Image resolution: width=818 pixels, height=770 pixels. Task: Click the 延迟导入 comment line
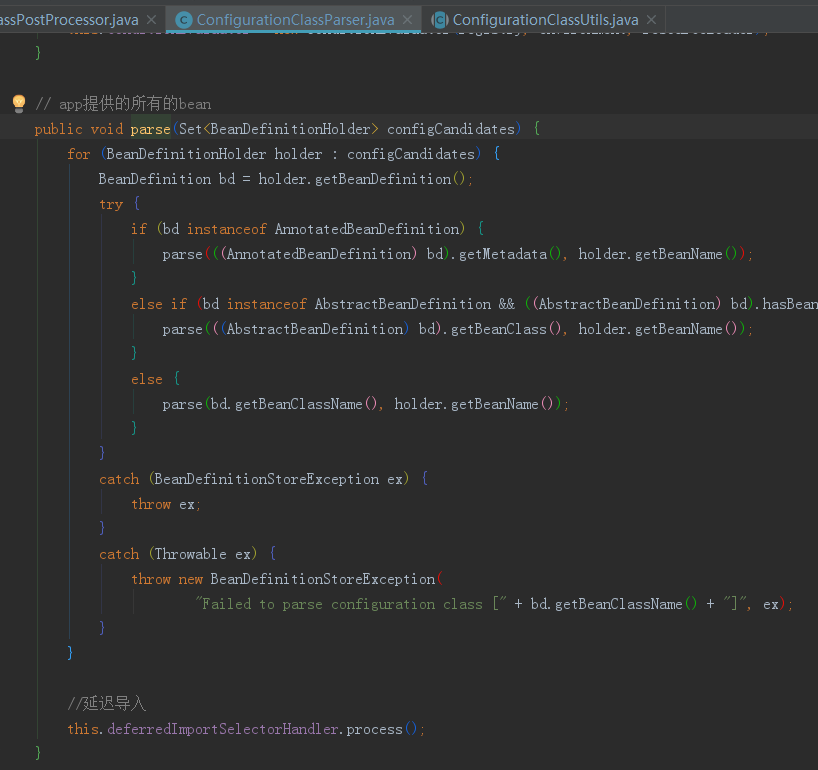point(106,703)
